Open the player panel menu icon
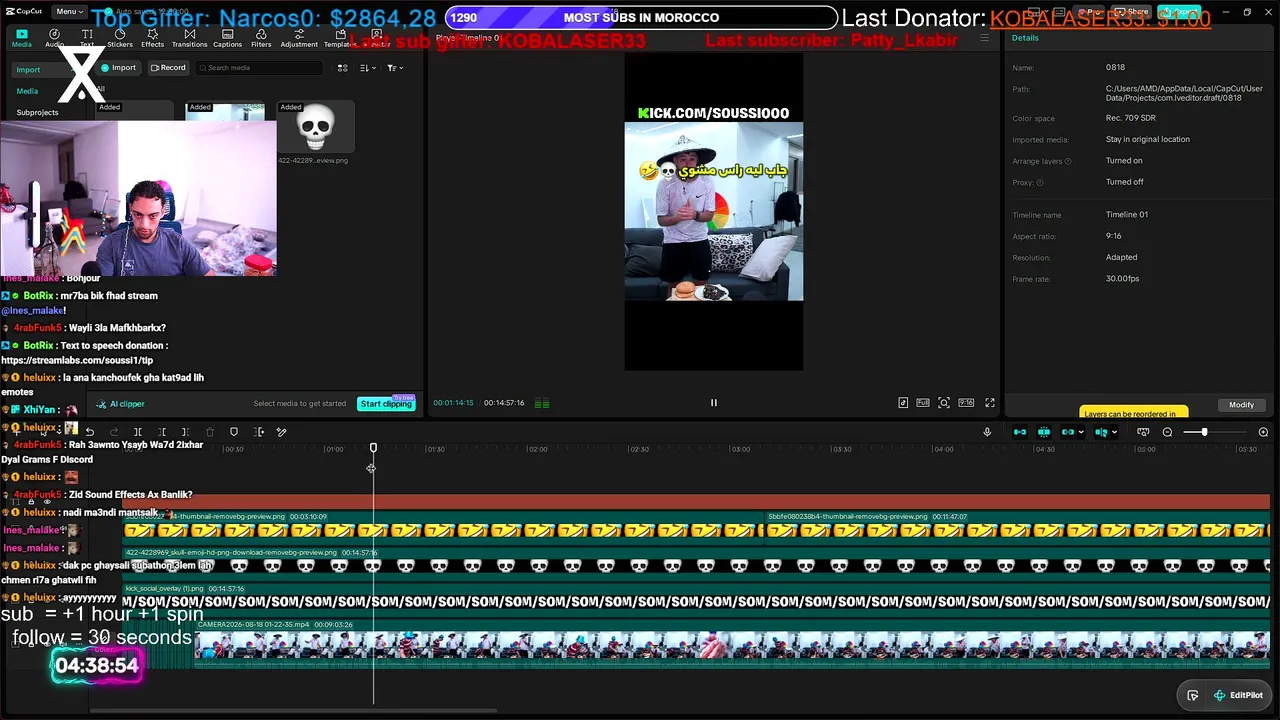The image size is (1280, 720). point(984,38)
